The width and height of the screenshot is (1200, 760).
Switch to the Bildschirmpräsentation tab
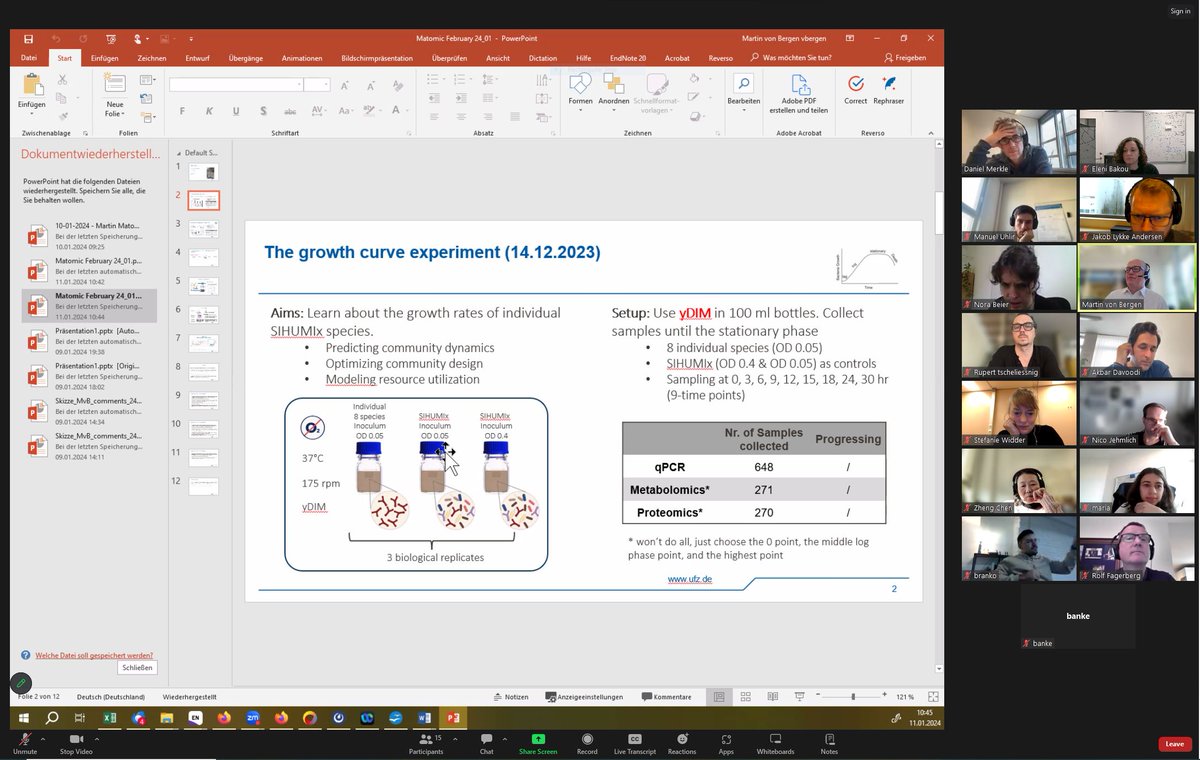point(377,58)
